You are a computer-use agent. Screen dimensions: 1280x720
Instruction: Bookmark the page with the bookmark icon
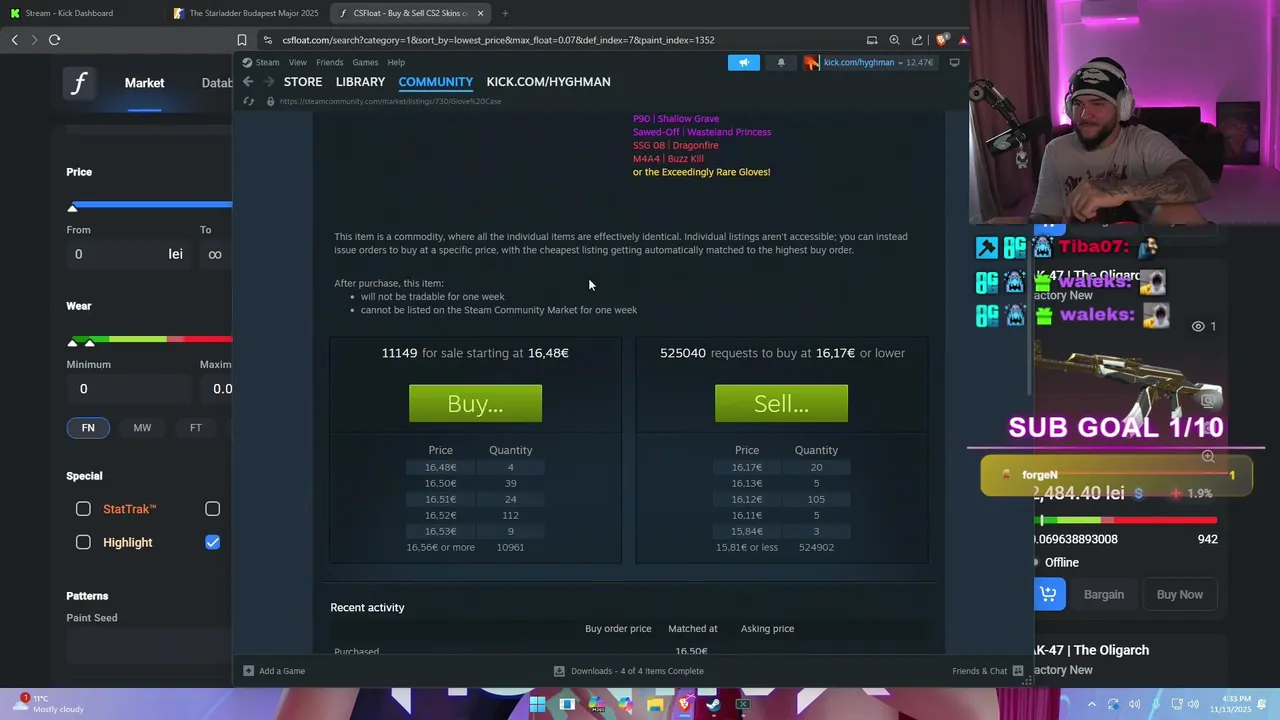[242, 40]
